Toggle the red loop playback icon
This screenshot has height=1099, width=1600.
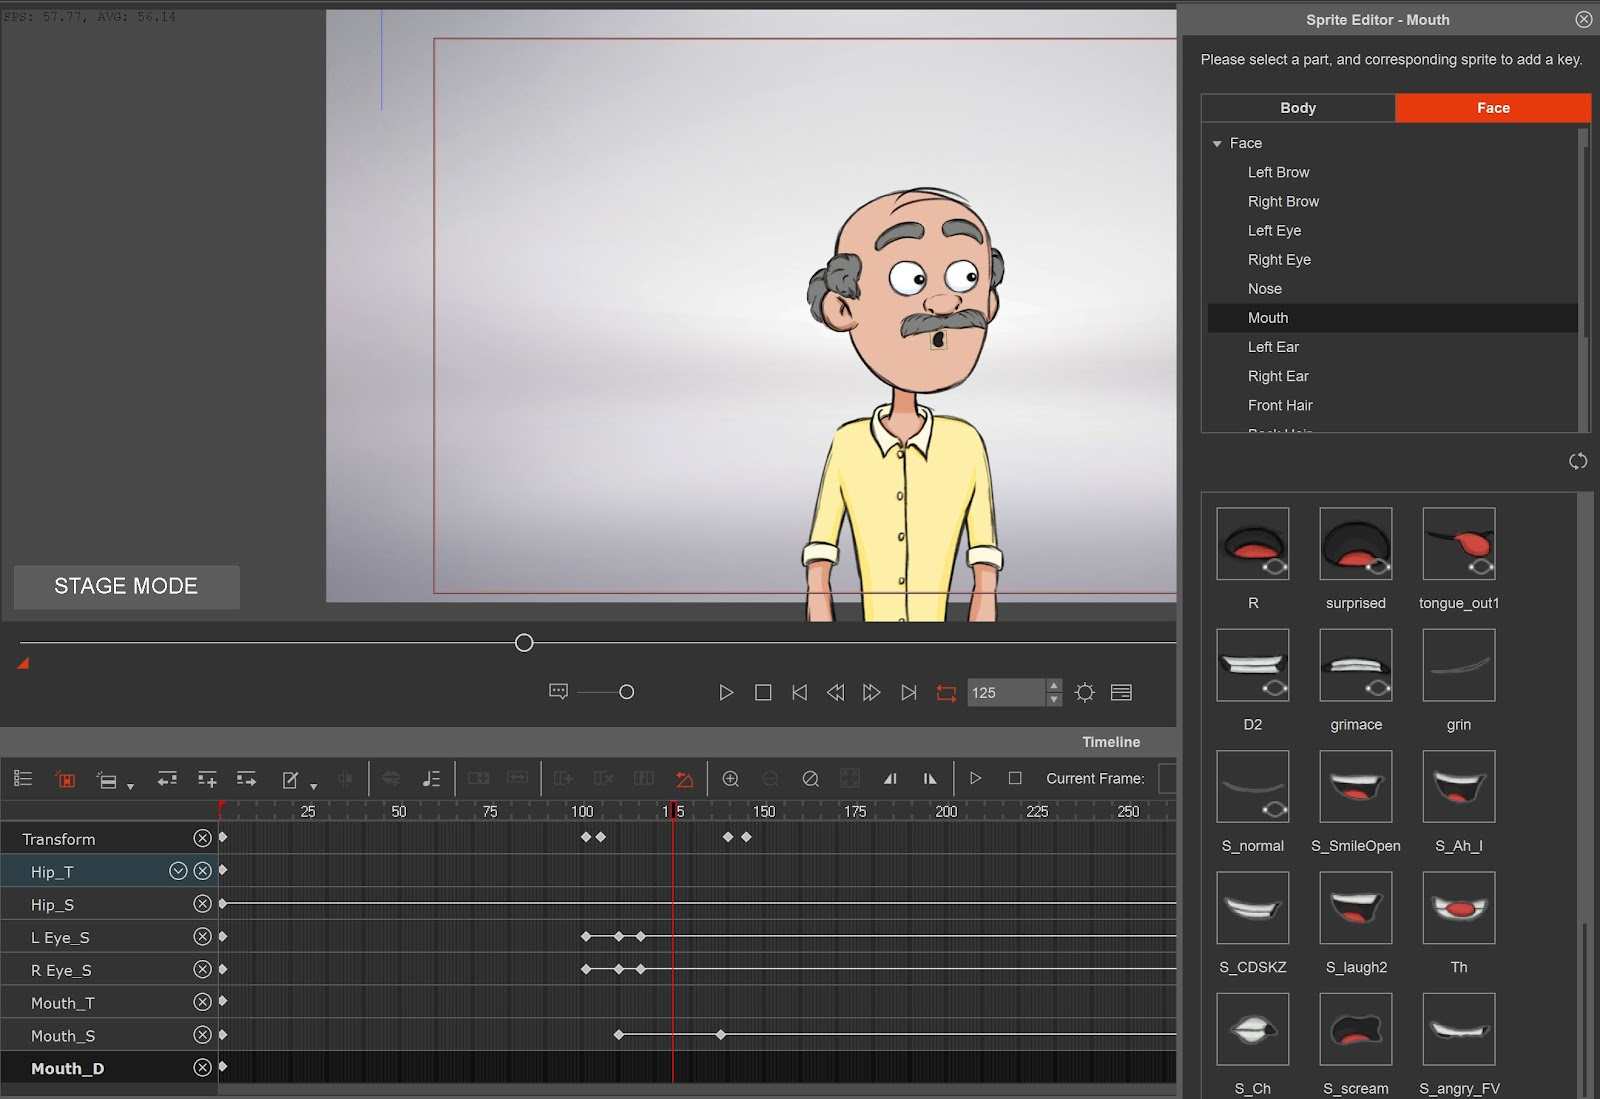coord(946,692)
